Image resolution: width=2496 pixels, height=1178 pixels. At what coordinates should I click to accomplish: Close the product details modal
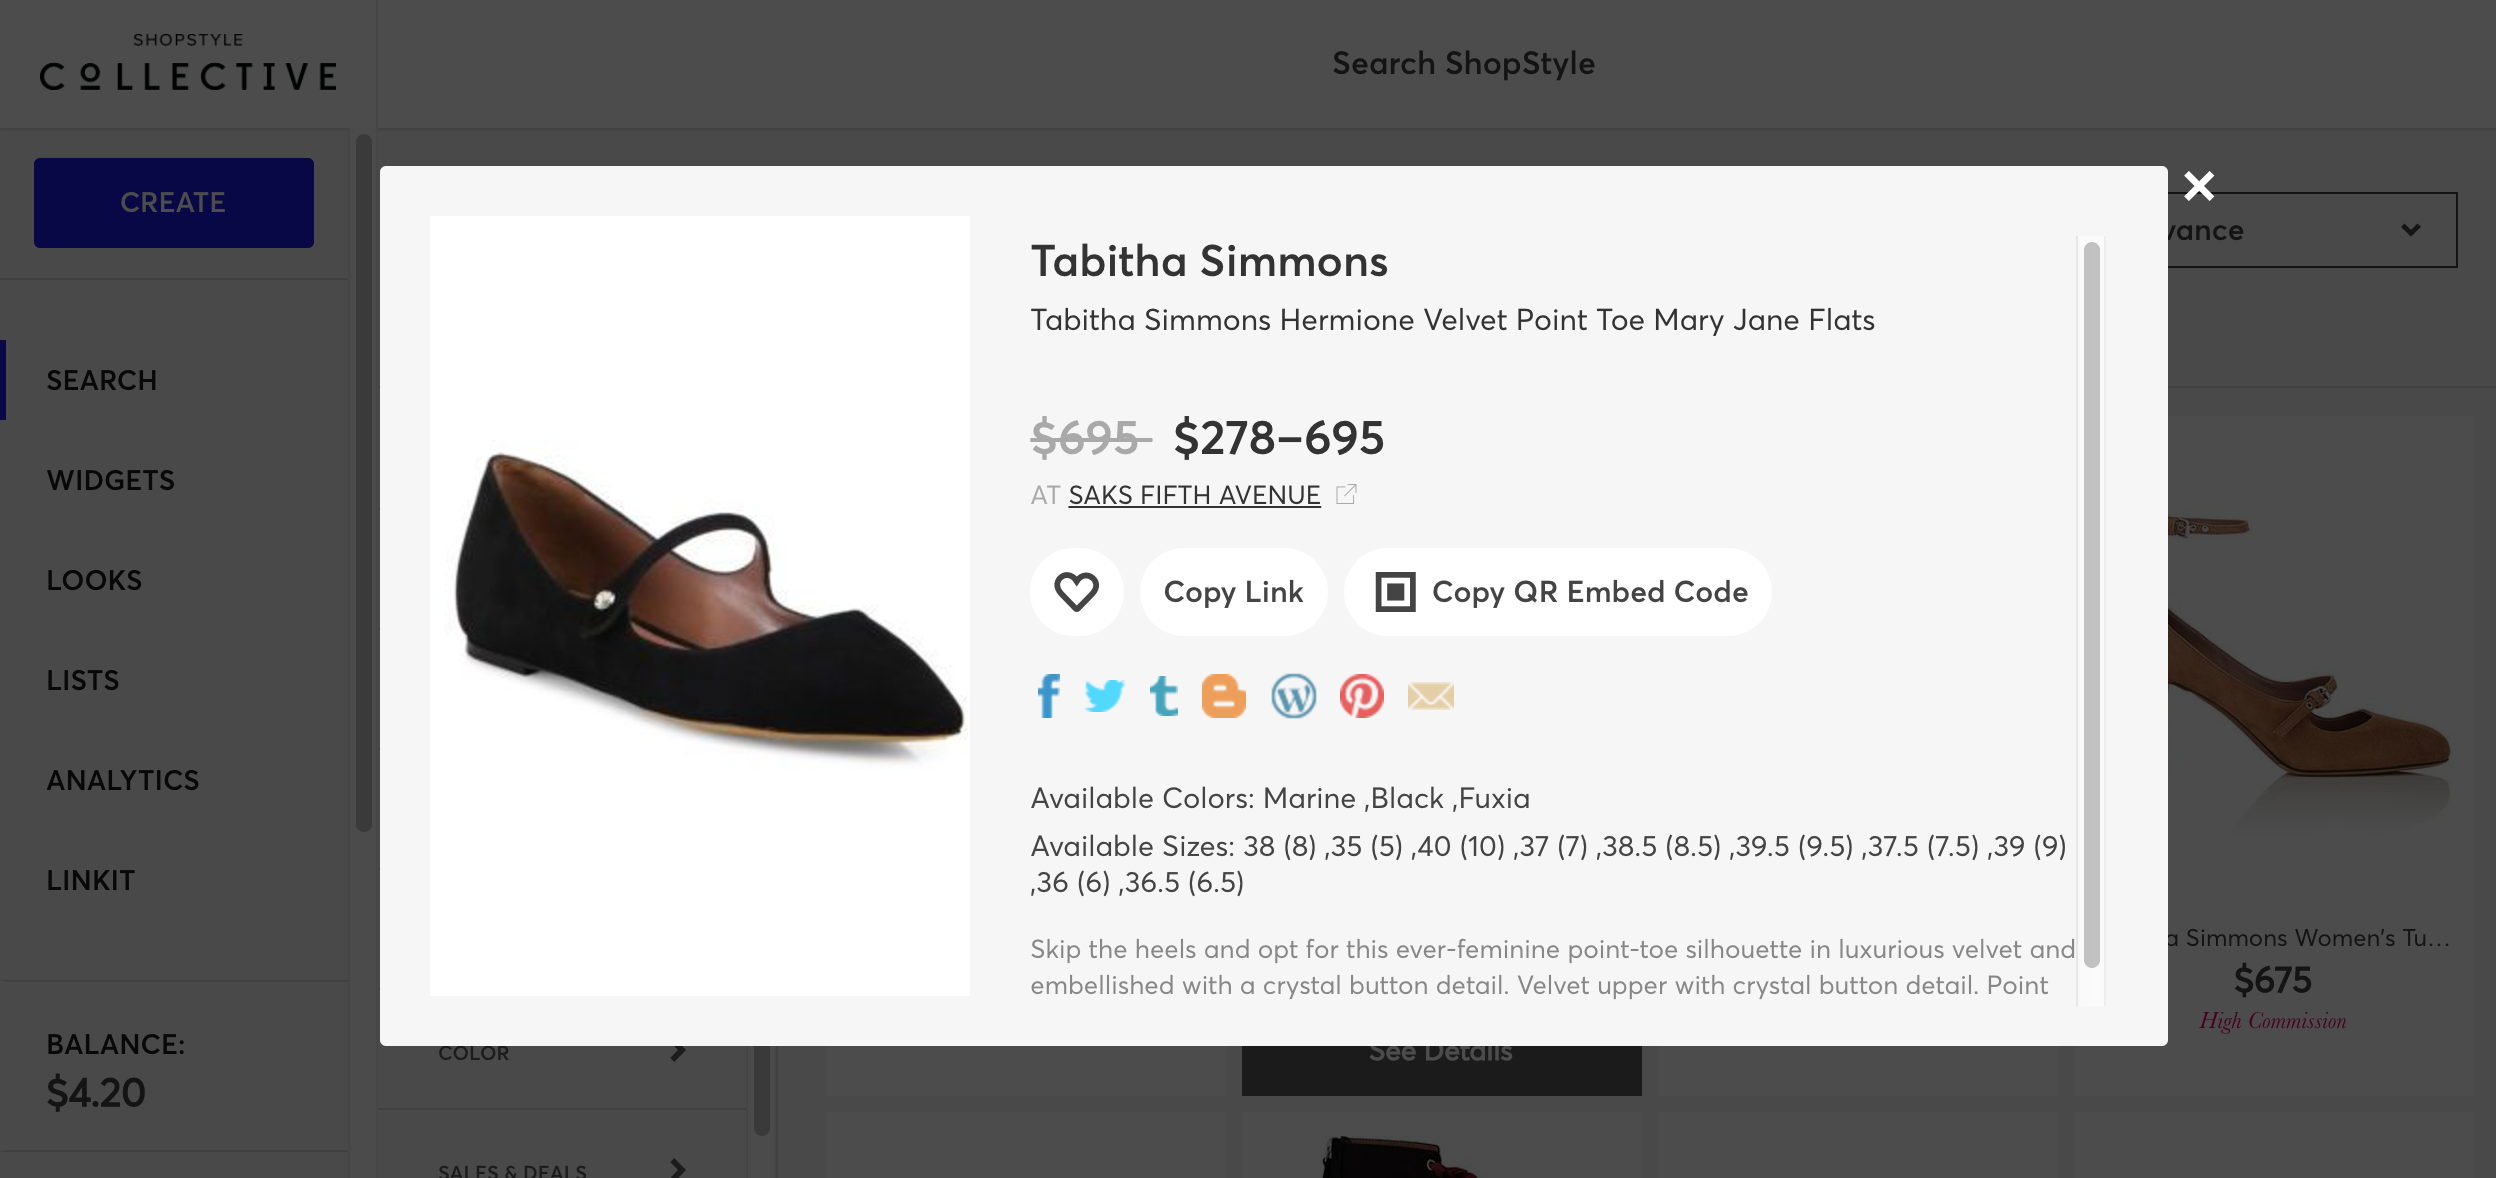(x=2198, y=186)
